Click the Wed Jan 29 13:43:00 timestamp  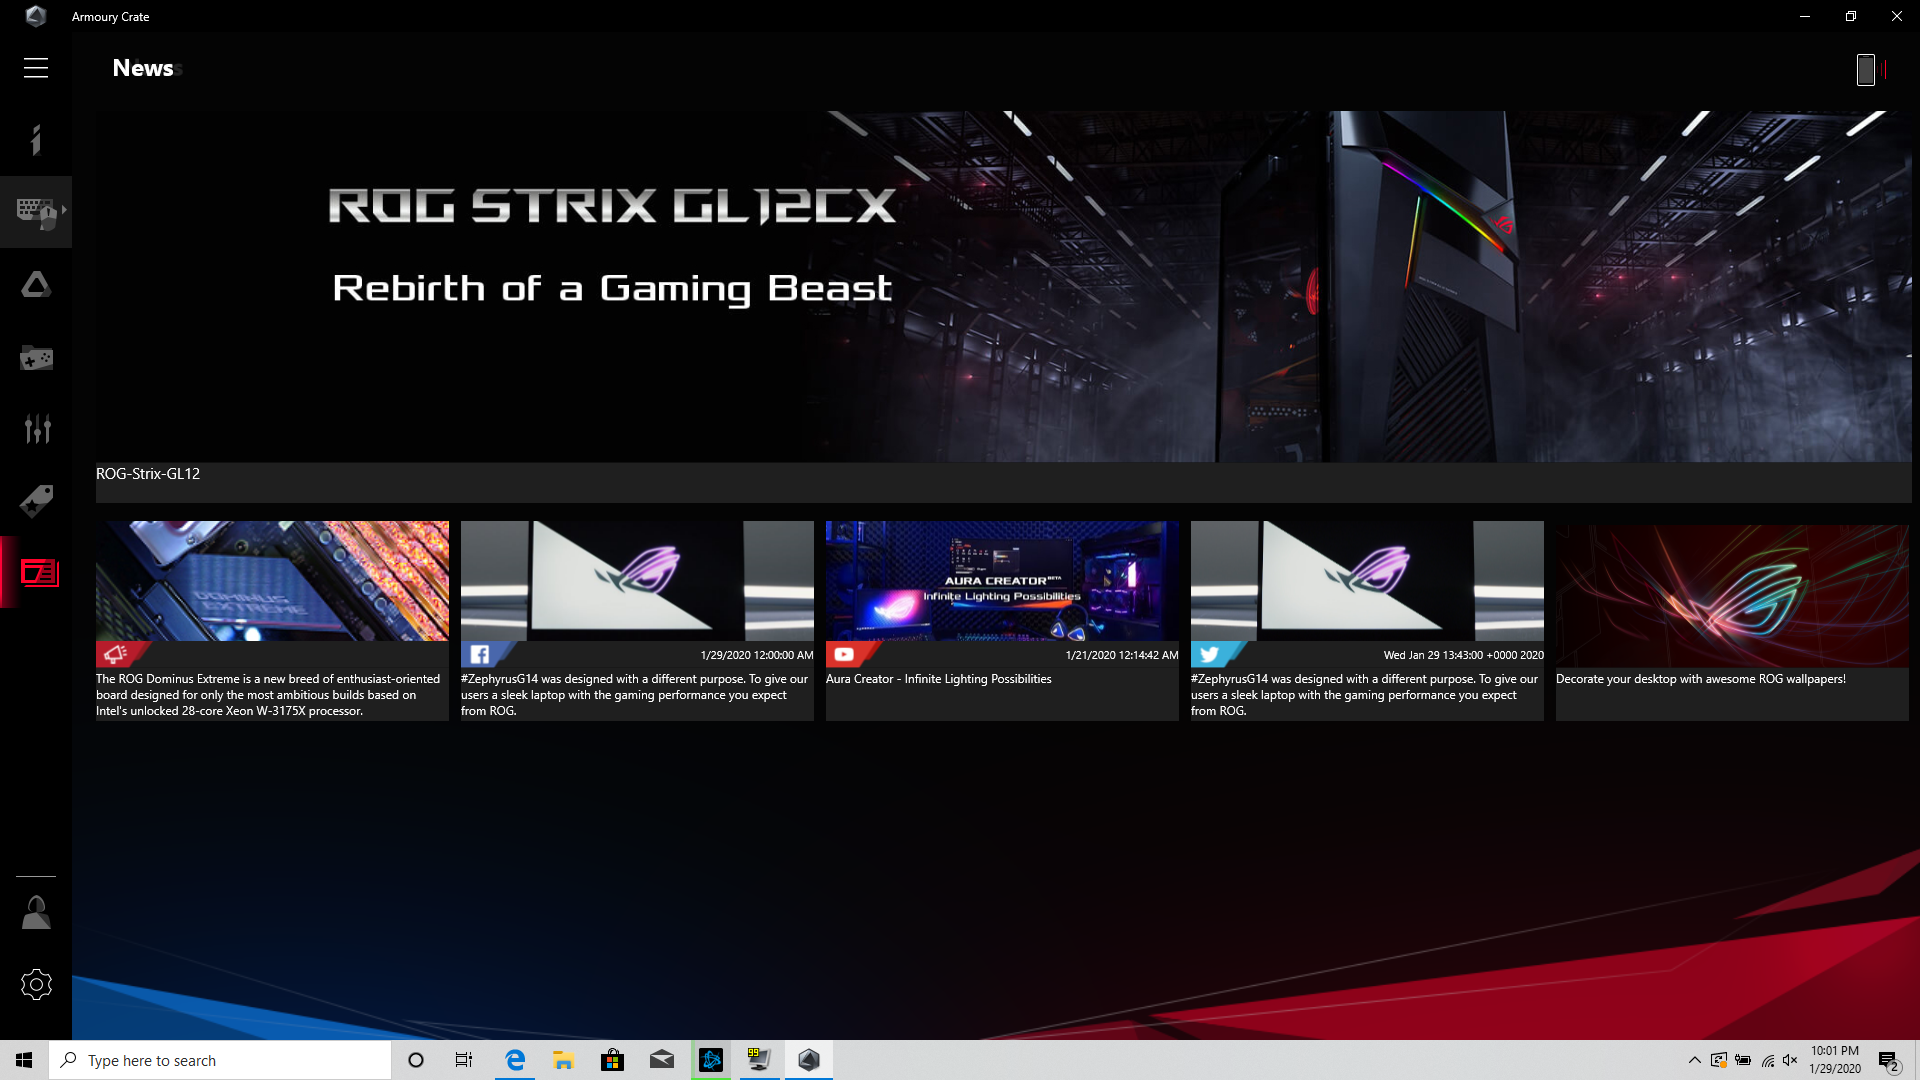1464,655
